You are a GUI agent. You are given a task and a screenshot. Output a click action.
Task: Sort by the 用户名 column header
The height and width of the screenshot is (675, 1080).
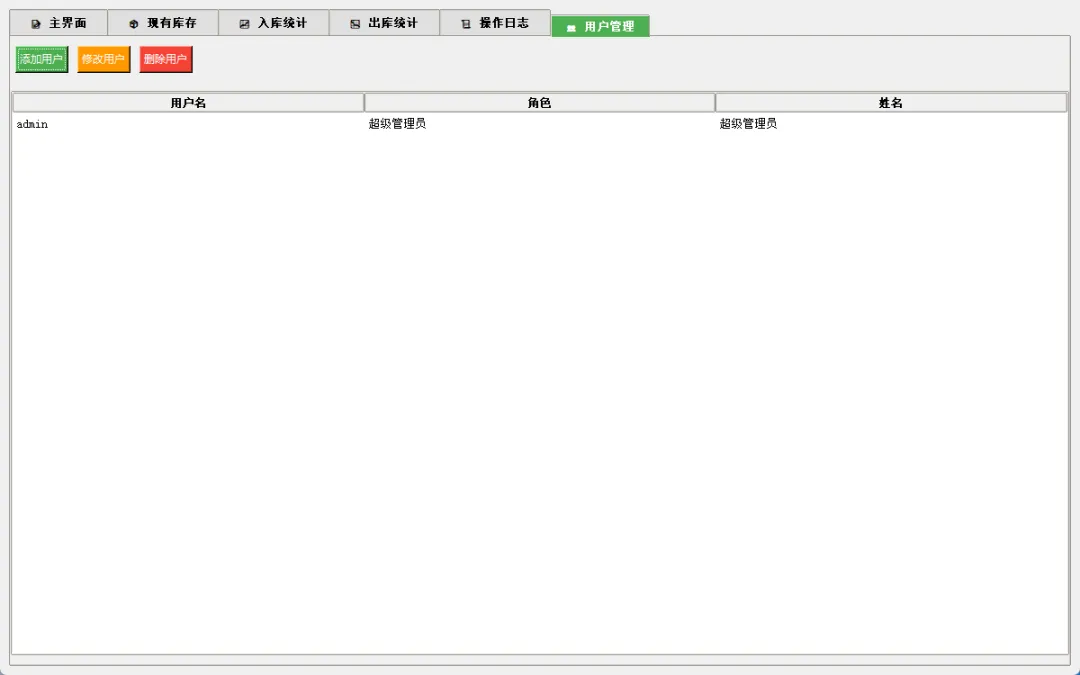[x=188, y=103]
